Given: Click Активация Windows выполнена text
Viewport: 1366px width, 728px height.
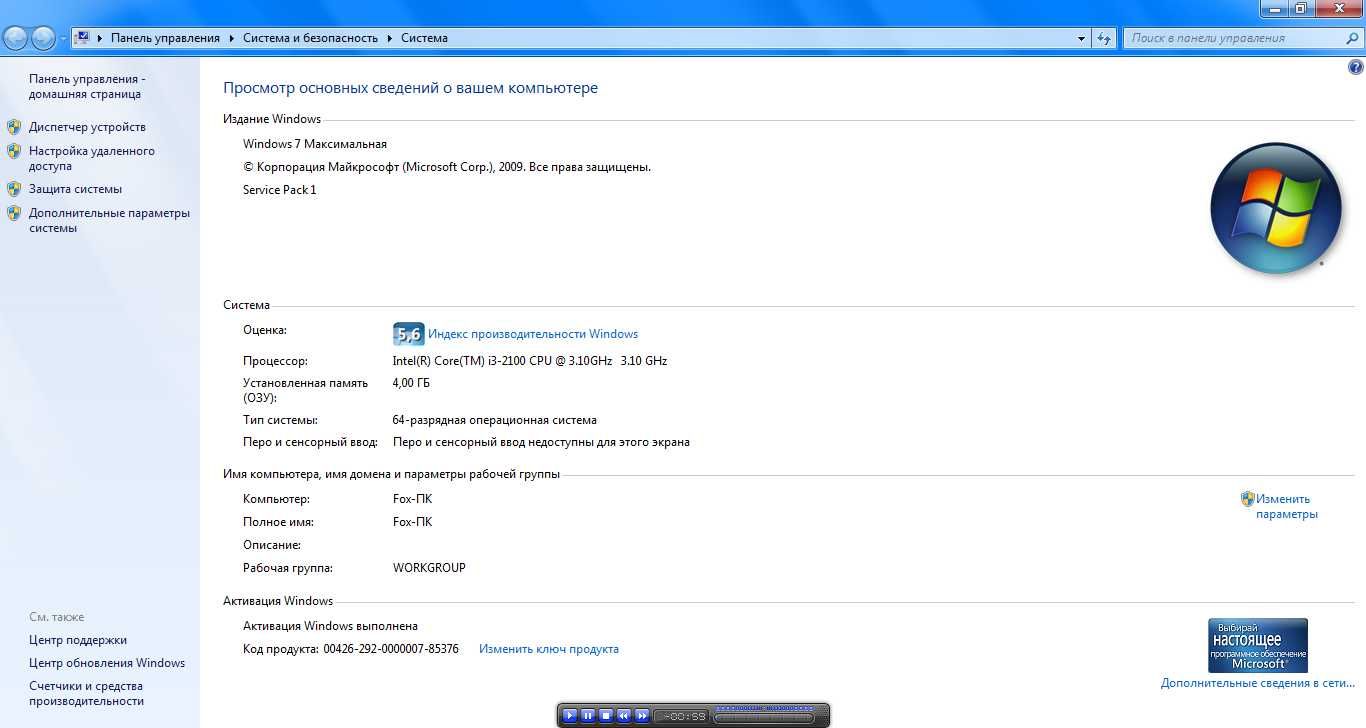Looking at the screenshot, I should (x=331, y=626).
